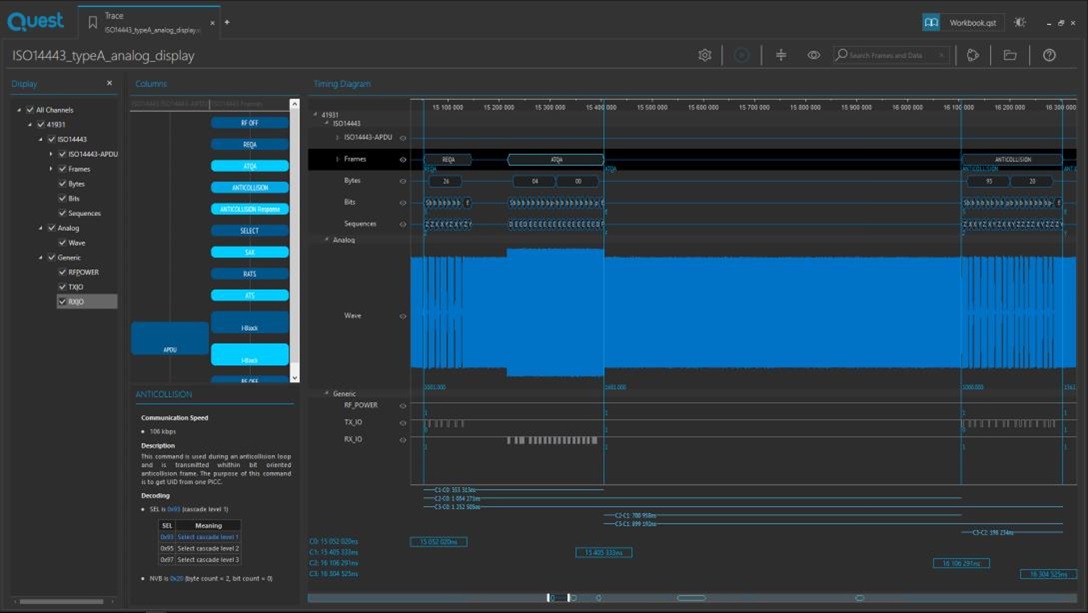Uncheck the Sequences channel checkbox

point(62,213)
